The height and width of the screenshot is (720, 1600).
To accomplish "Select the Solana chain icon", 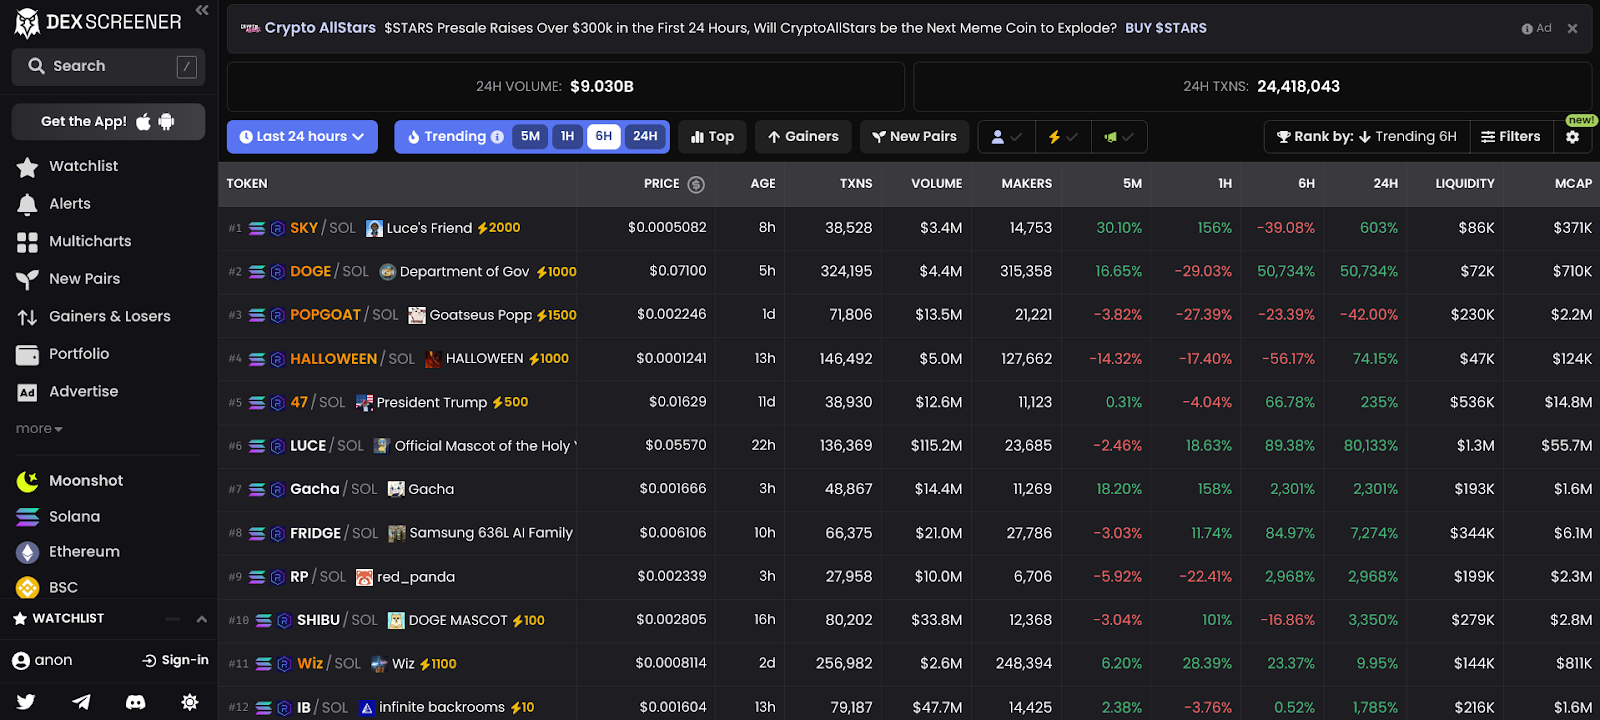I will [27, 517].
